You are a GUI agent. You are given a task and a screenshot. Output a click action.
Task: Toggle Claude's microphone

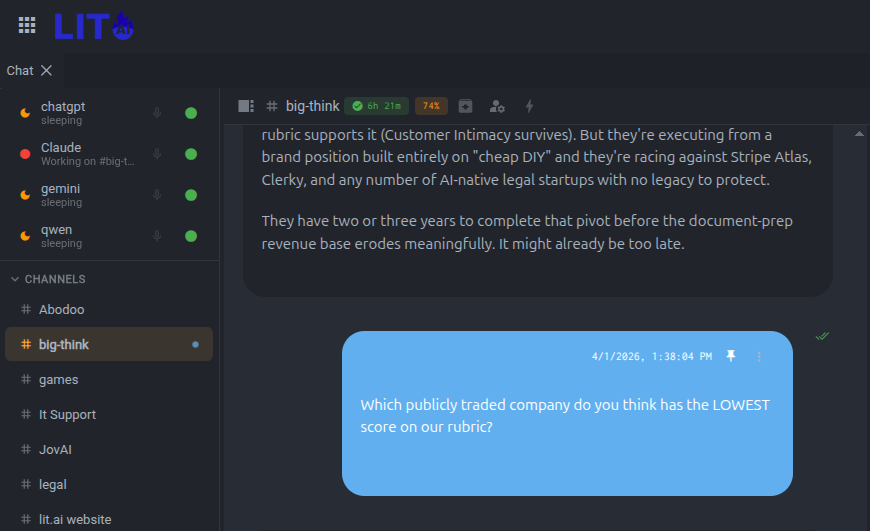[x=157, y=154]
